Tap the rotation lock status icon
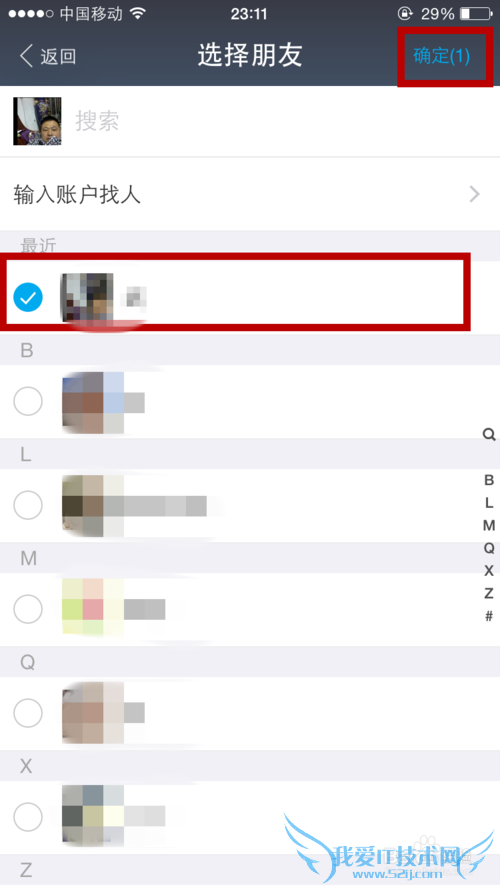The height and width of the screenshot is (889, 500). (x=405, y=14)
